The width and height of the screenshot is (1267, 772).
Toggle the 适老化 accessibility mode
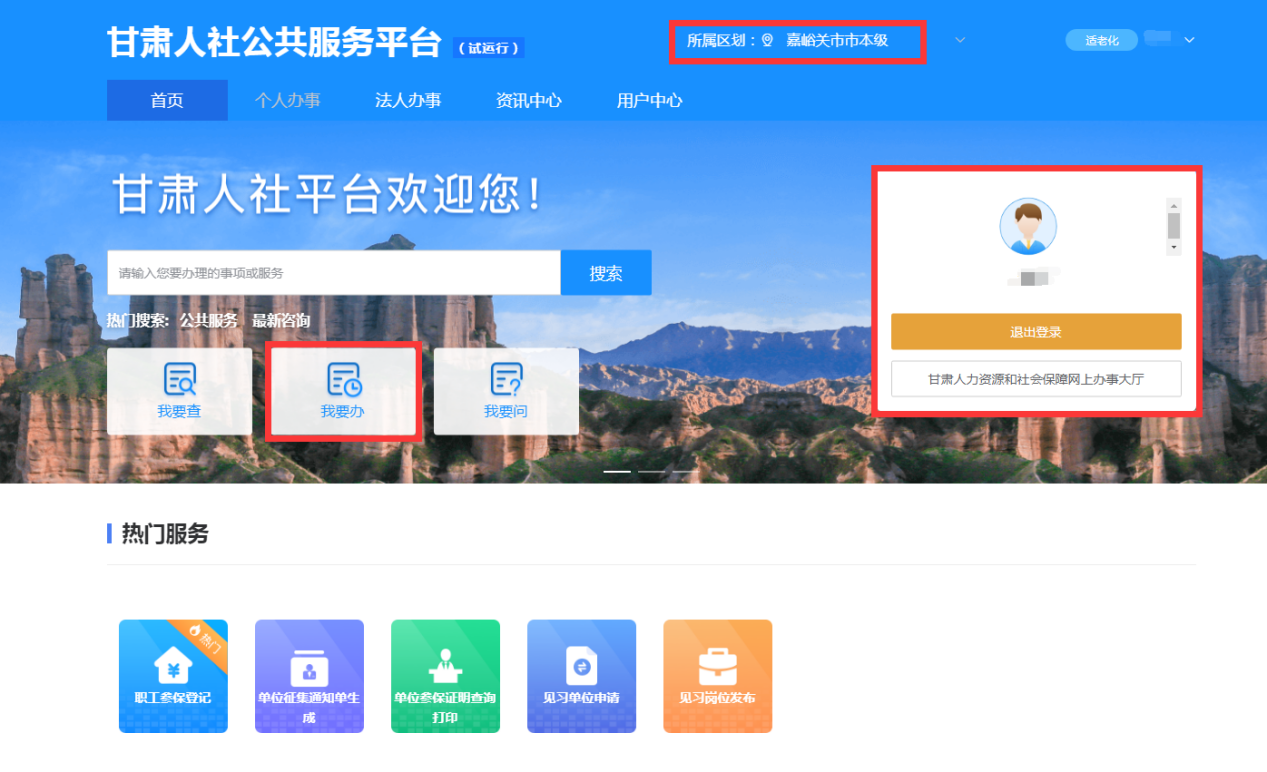[1101, 41]
